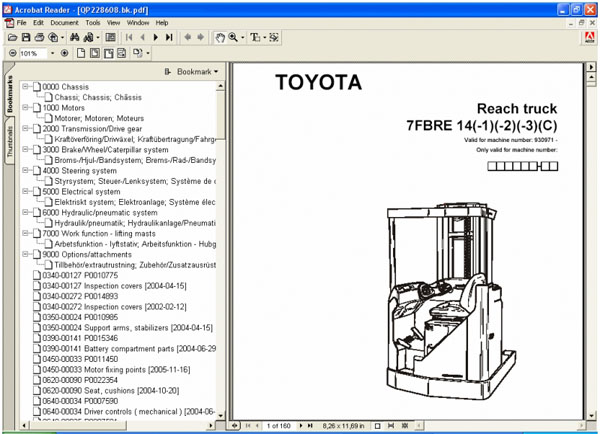Image resolution: width=600 pixels, height=434 pixels.
Task: Click status bar navigation pane toggle arrows
Action: (x=234, y=426)
